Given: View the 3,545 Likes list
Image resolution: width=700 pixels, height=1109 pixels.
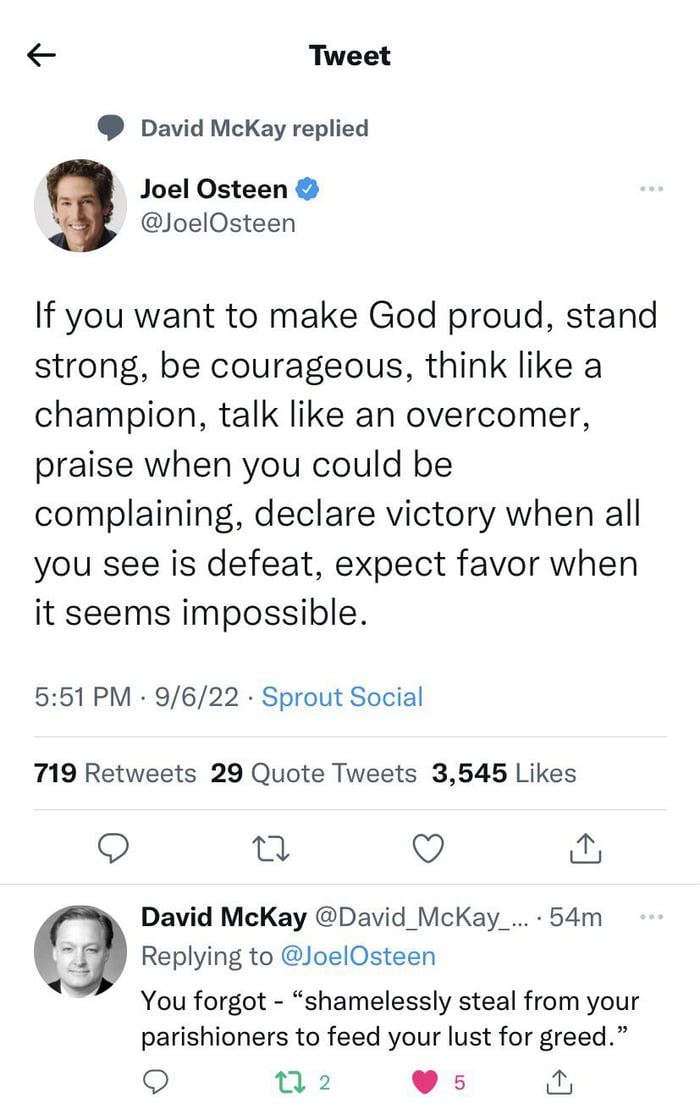Looking at the screenshot, I should (504, 773).
